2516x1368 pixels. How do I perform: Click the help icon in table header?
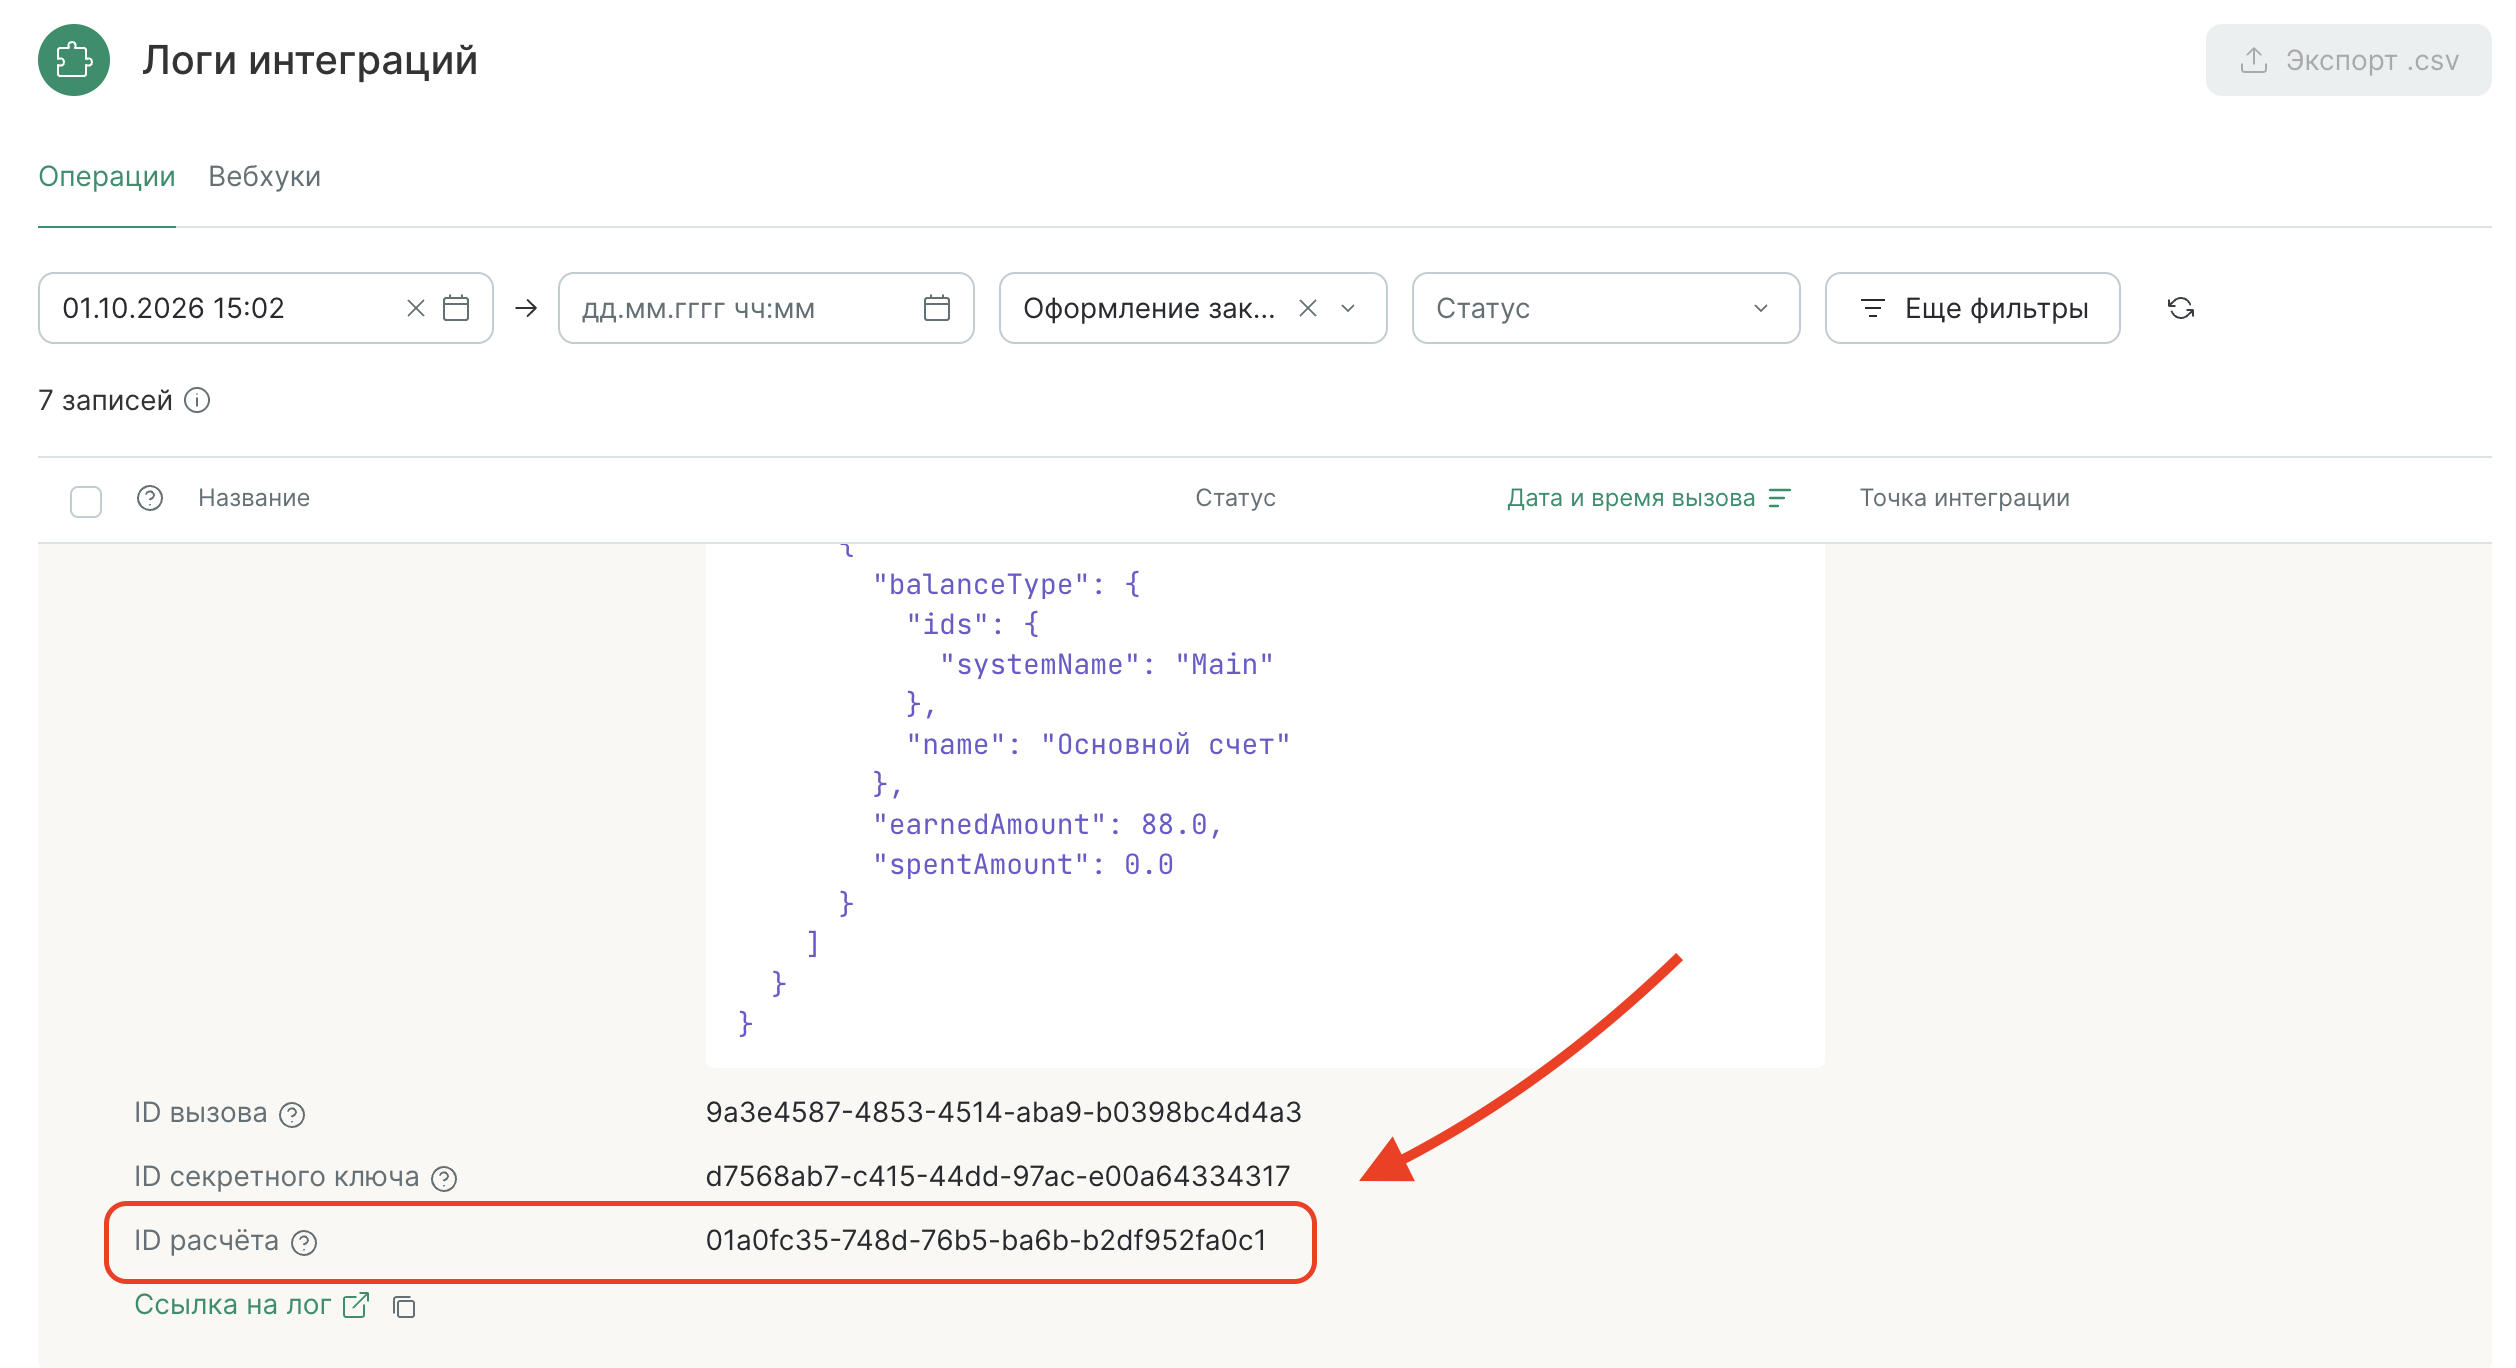[x=150, y=498]
